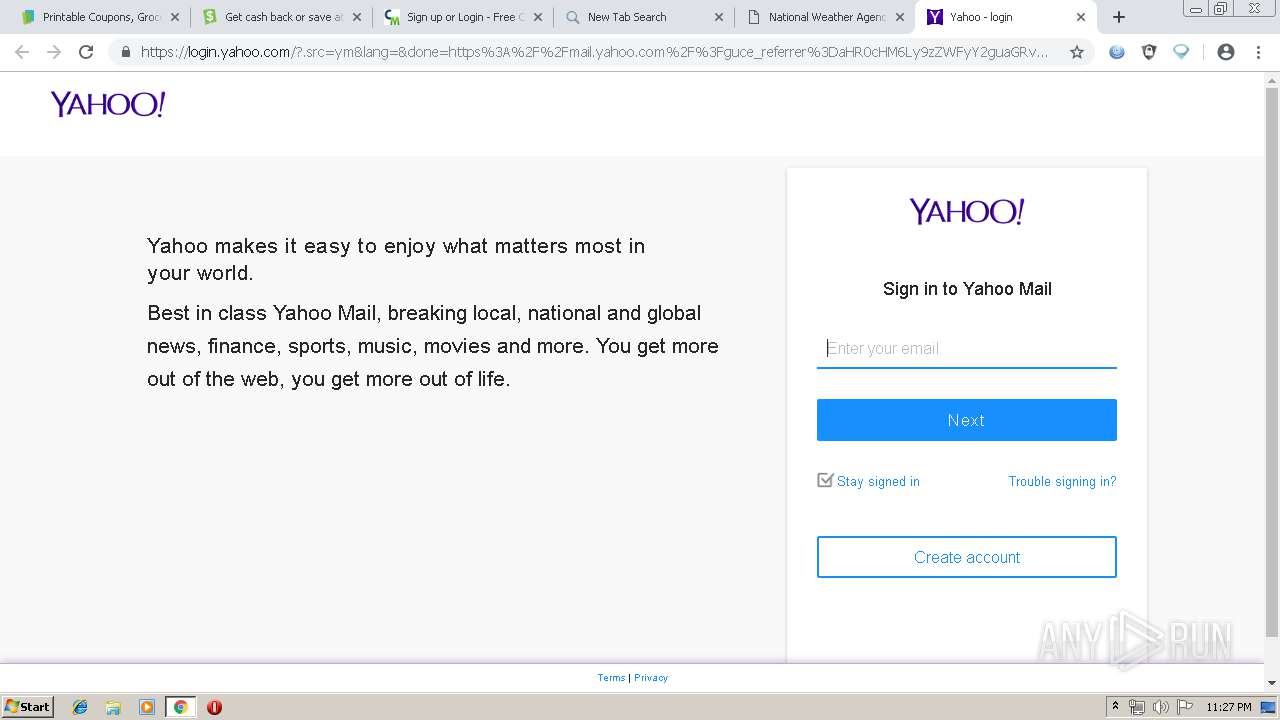Bookmark this page with the star icon

pyautogui.click(x=1077, y=52)
